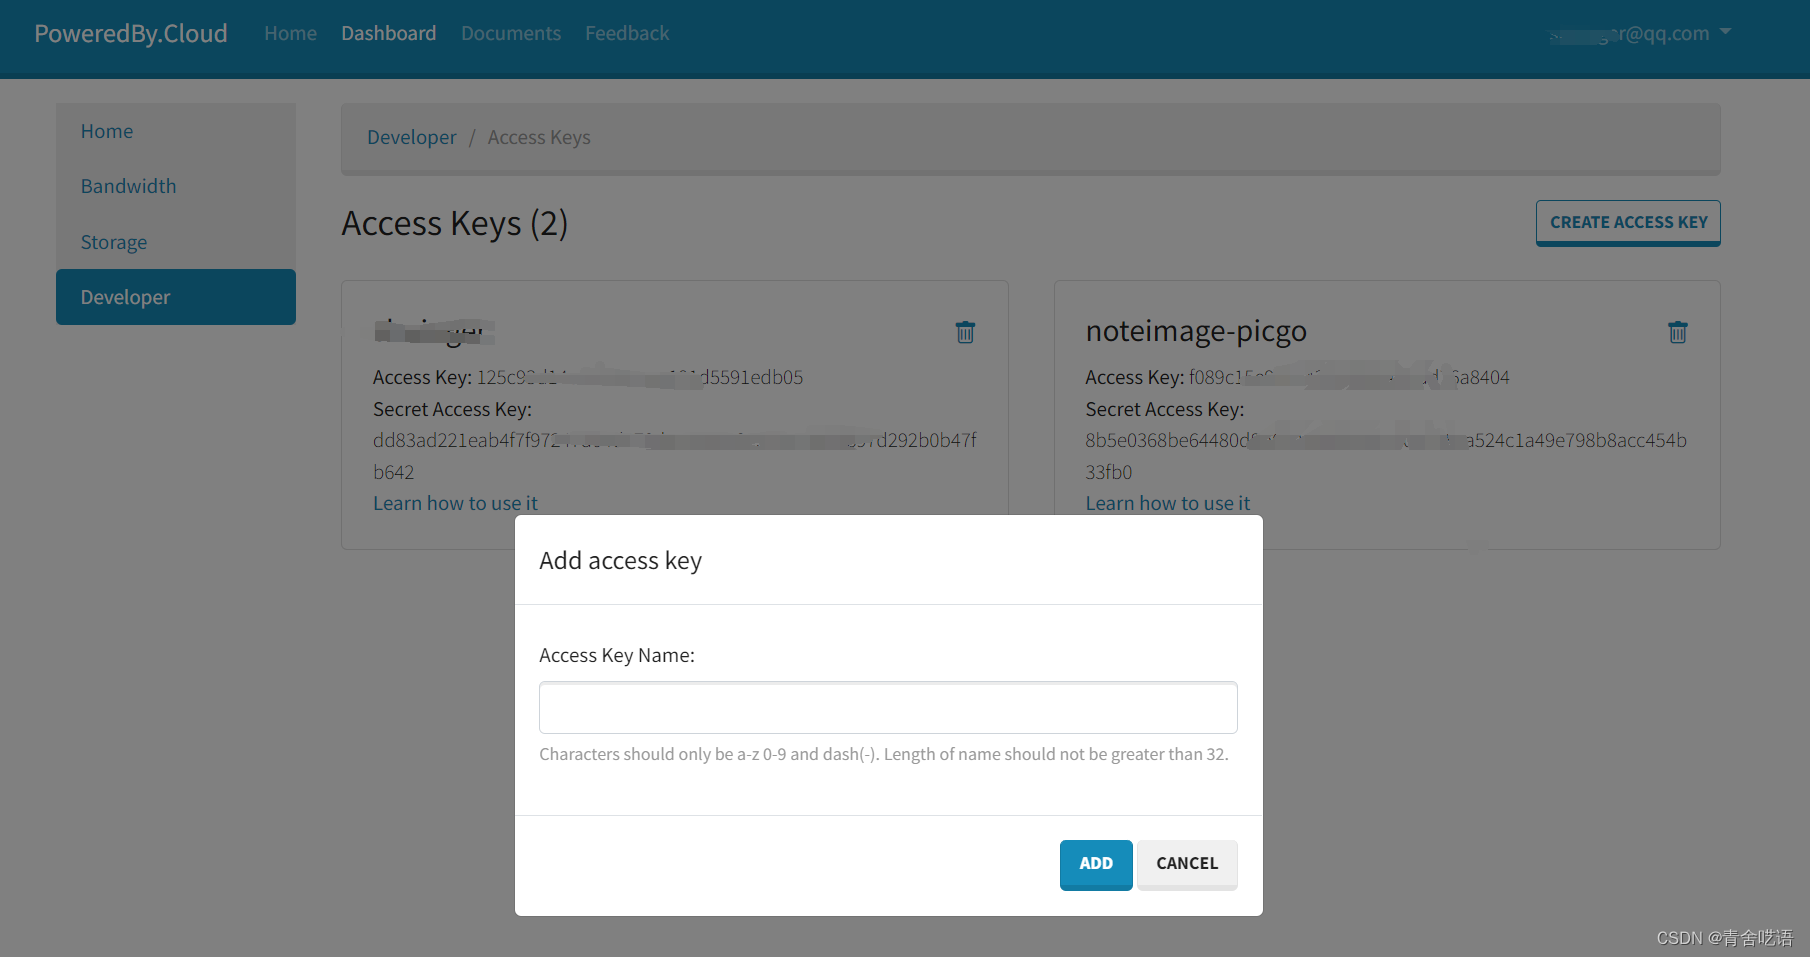Select the Dashboard navigation item
1810x957 pixels.
click(388, 33)
